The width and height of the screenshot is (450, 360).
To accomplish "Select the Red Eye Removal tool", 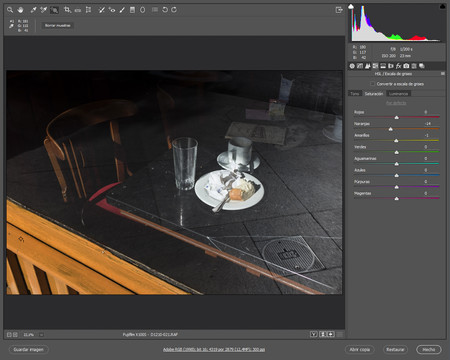I will [x=112, y=10].
